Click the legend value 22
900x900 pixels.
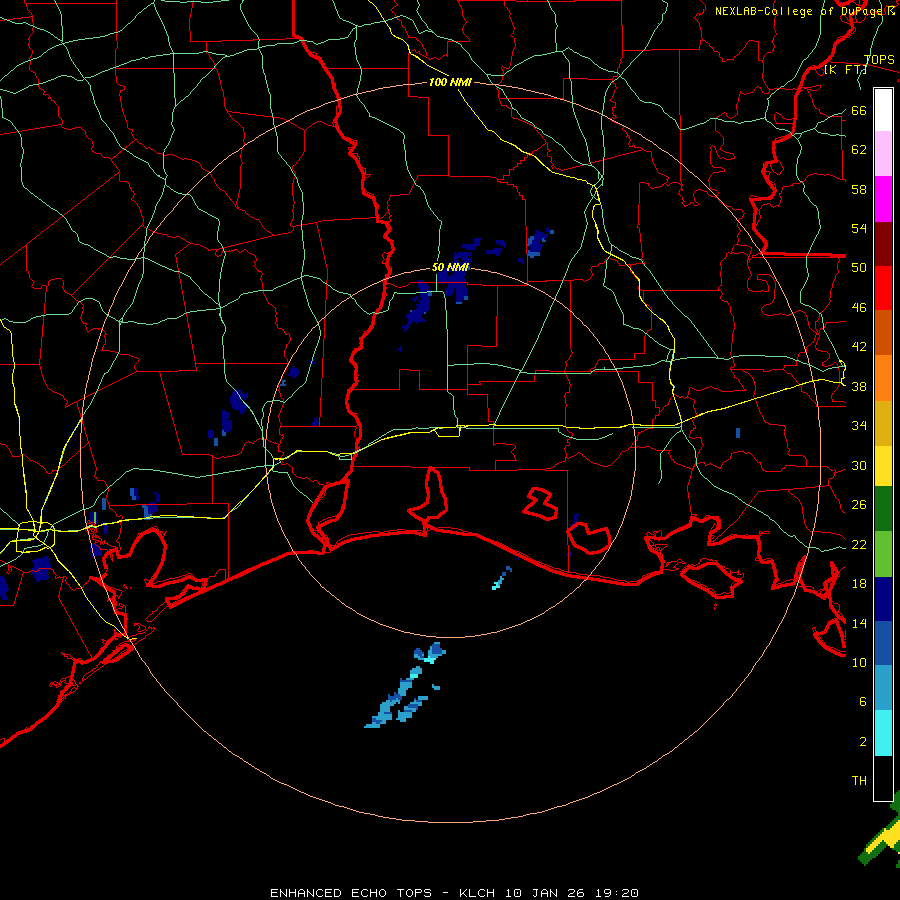[x=859, y=544]
